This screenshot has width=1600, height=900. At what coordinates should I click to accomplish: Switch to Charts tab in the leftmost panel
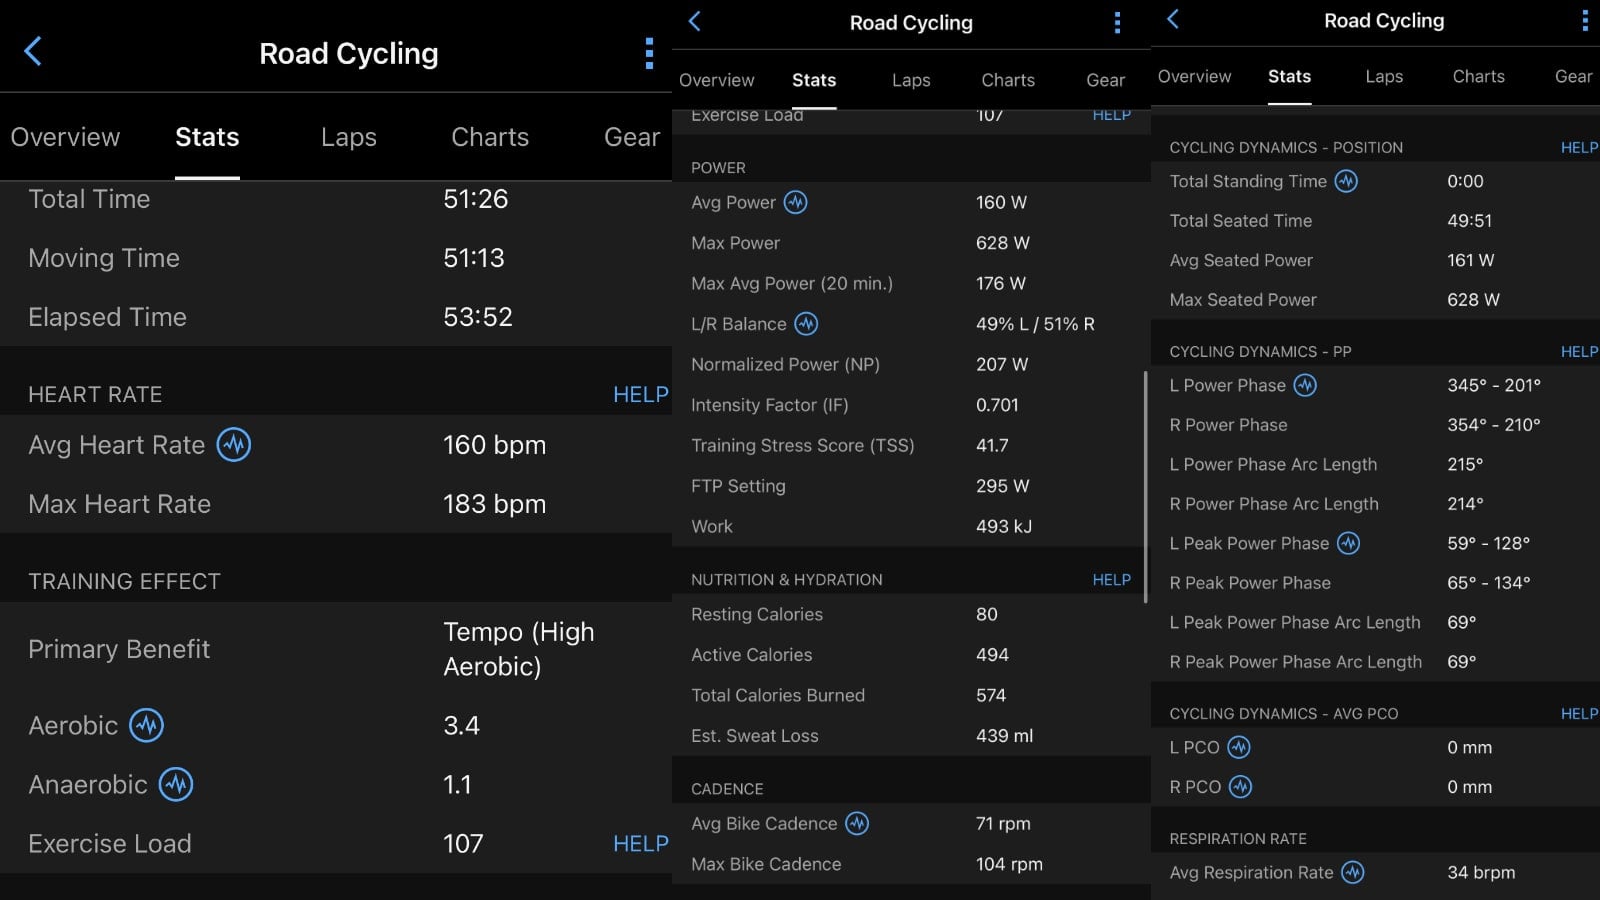point(489,137)
